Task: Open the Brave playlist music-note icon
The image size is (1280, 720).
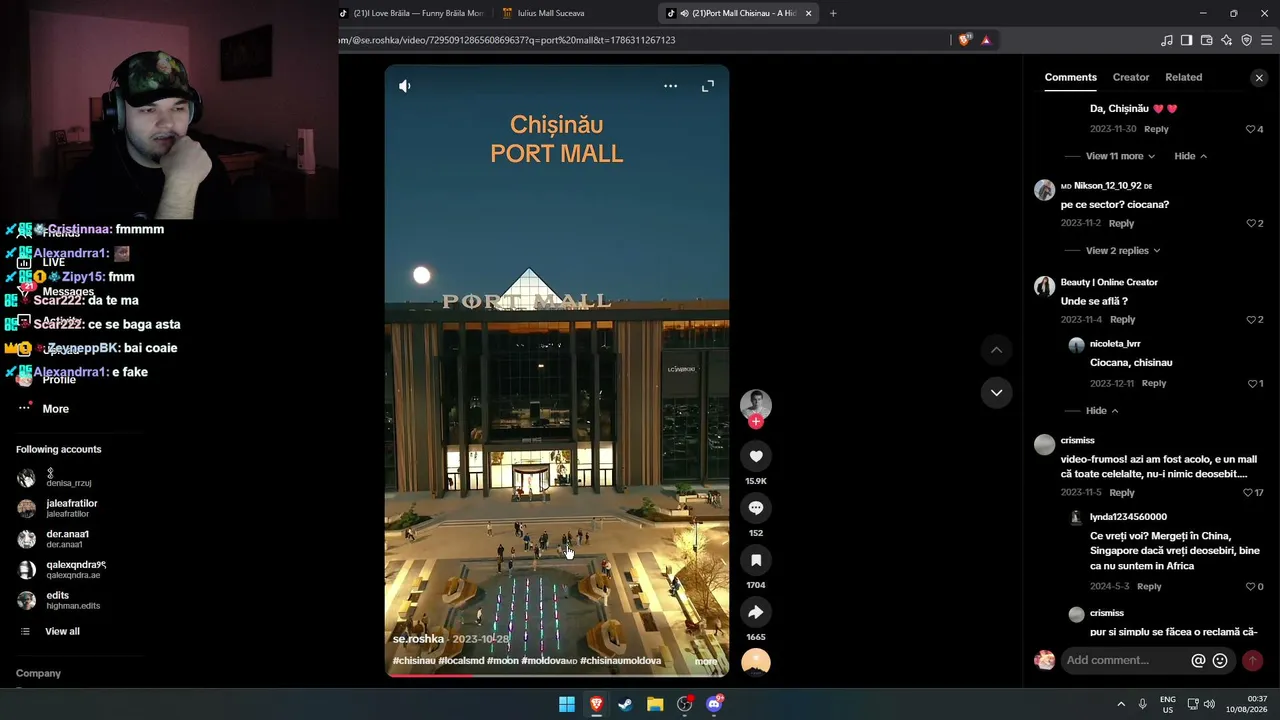Action: 1166,40
